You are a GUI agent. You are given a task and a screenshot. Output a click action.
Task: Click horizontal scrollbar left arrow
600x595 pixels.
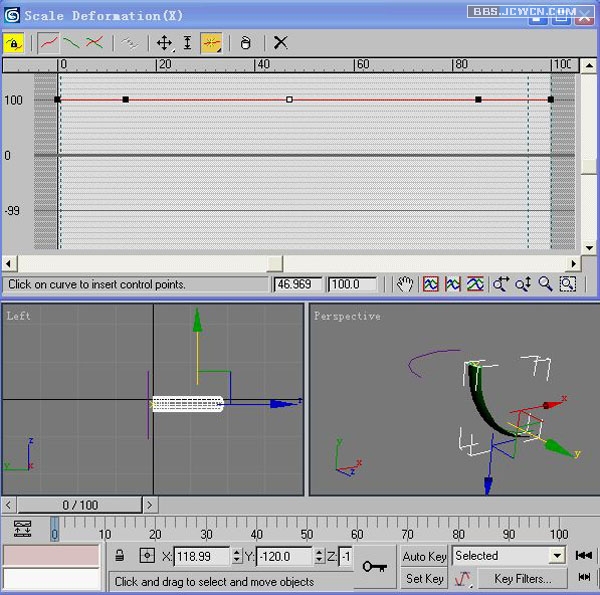(x=9, y=263)
